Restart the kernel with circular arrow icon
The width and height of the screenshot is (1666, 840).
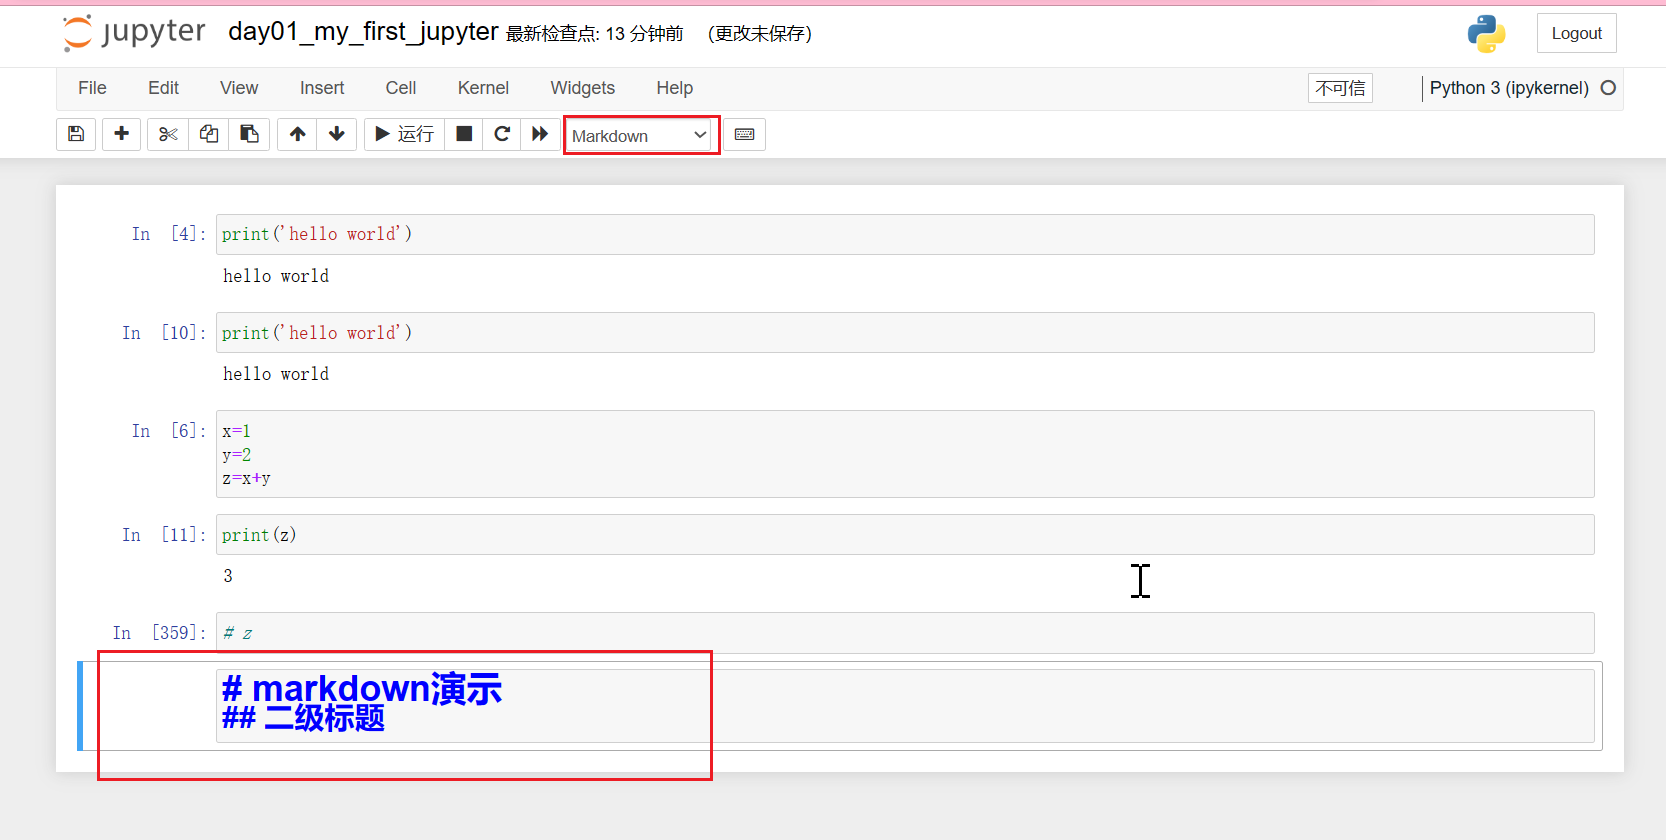coord(502,134)
